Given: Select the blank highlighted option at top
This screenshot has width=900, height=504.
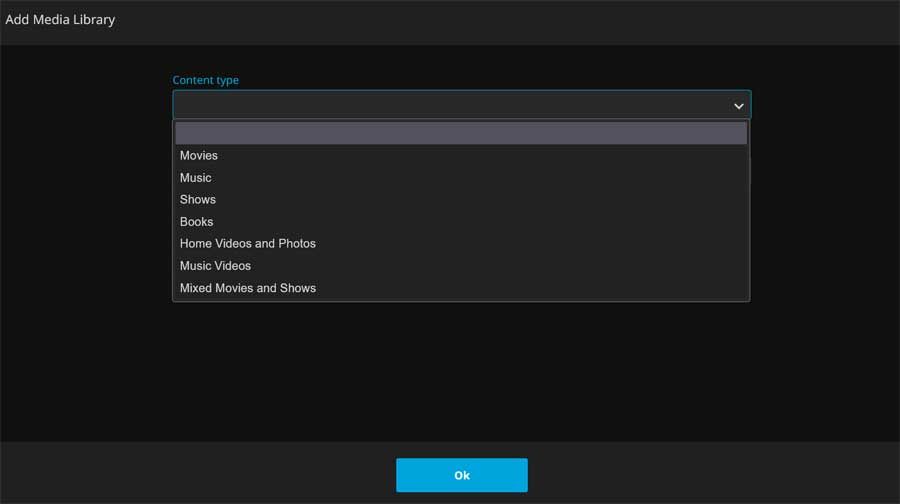Looking at the screenshot, I should (x=461, y=133).
